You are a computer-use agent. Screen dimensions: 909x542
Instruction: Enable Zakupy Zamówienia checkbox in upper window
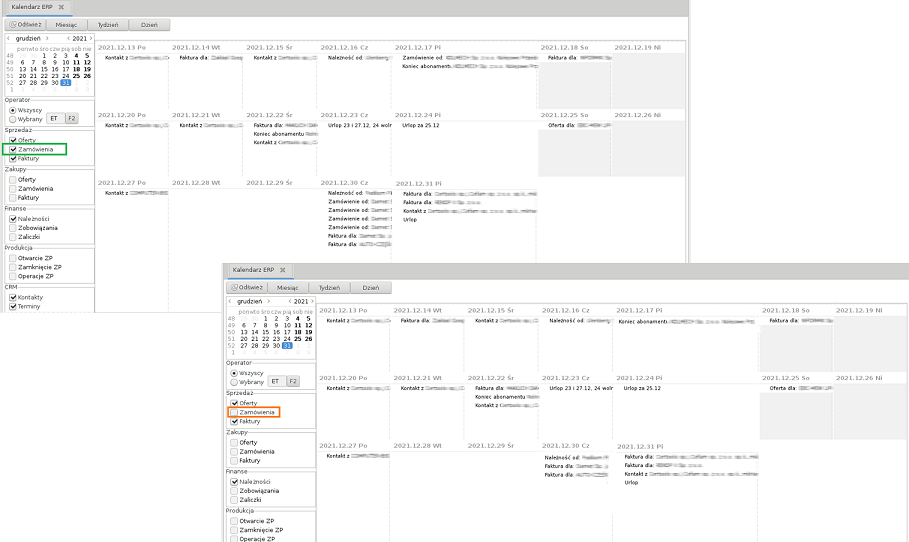(x=13, y=189)
